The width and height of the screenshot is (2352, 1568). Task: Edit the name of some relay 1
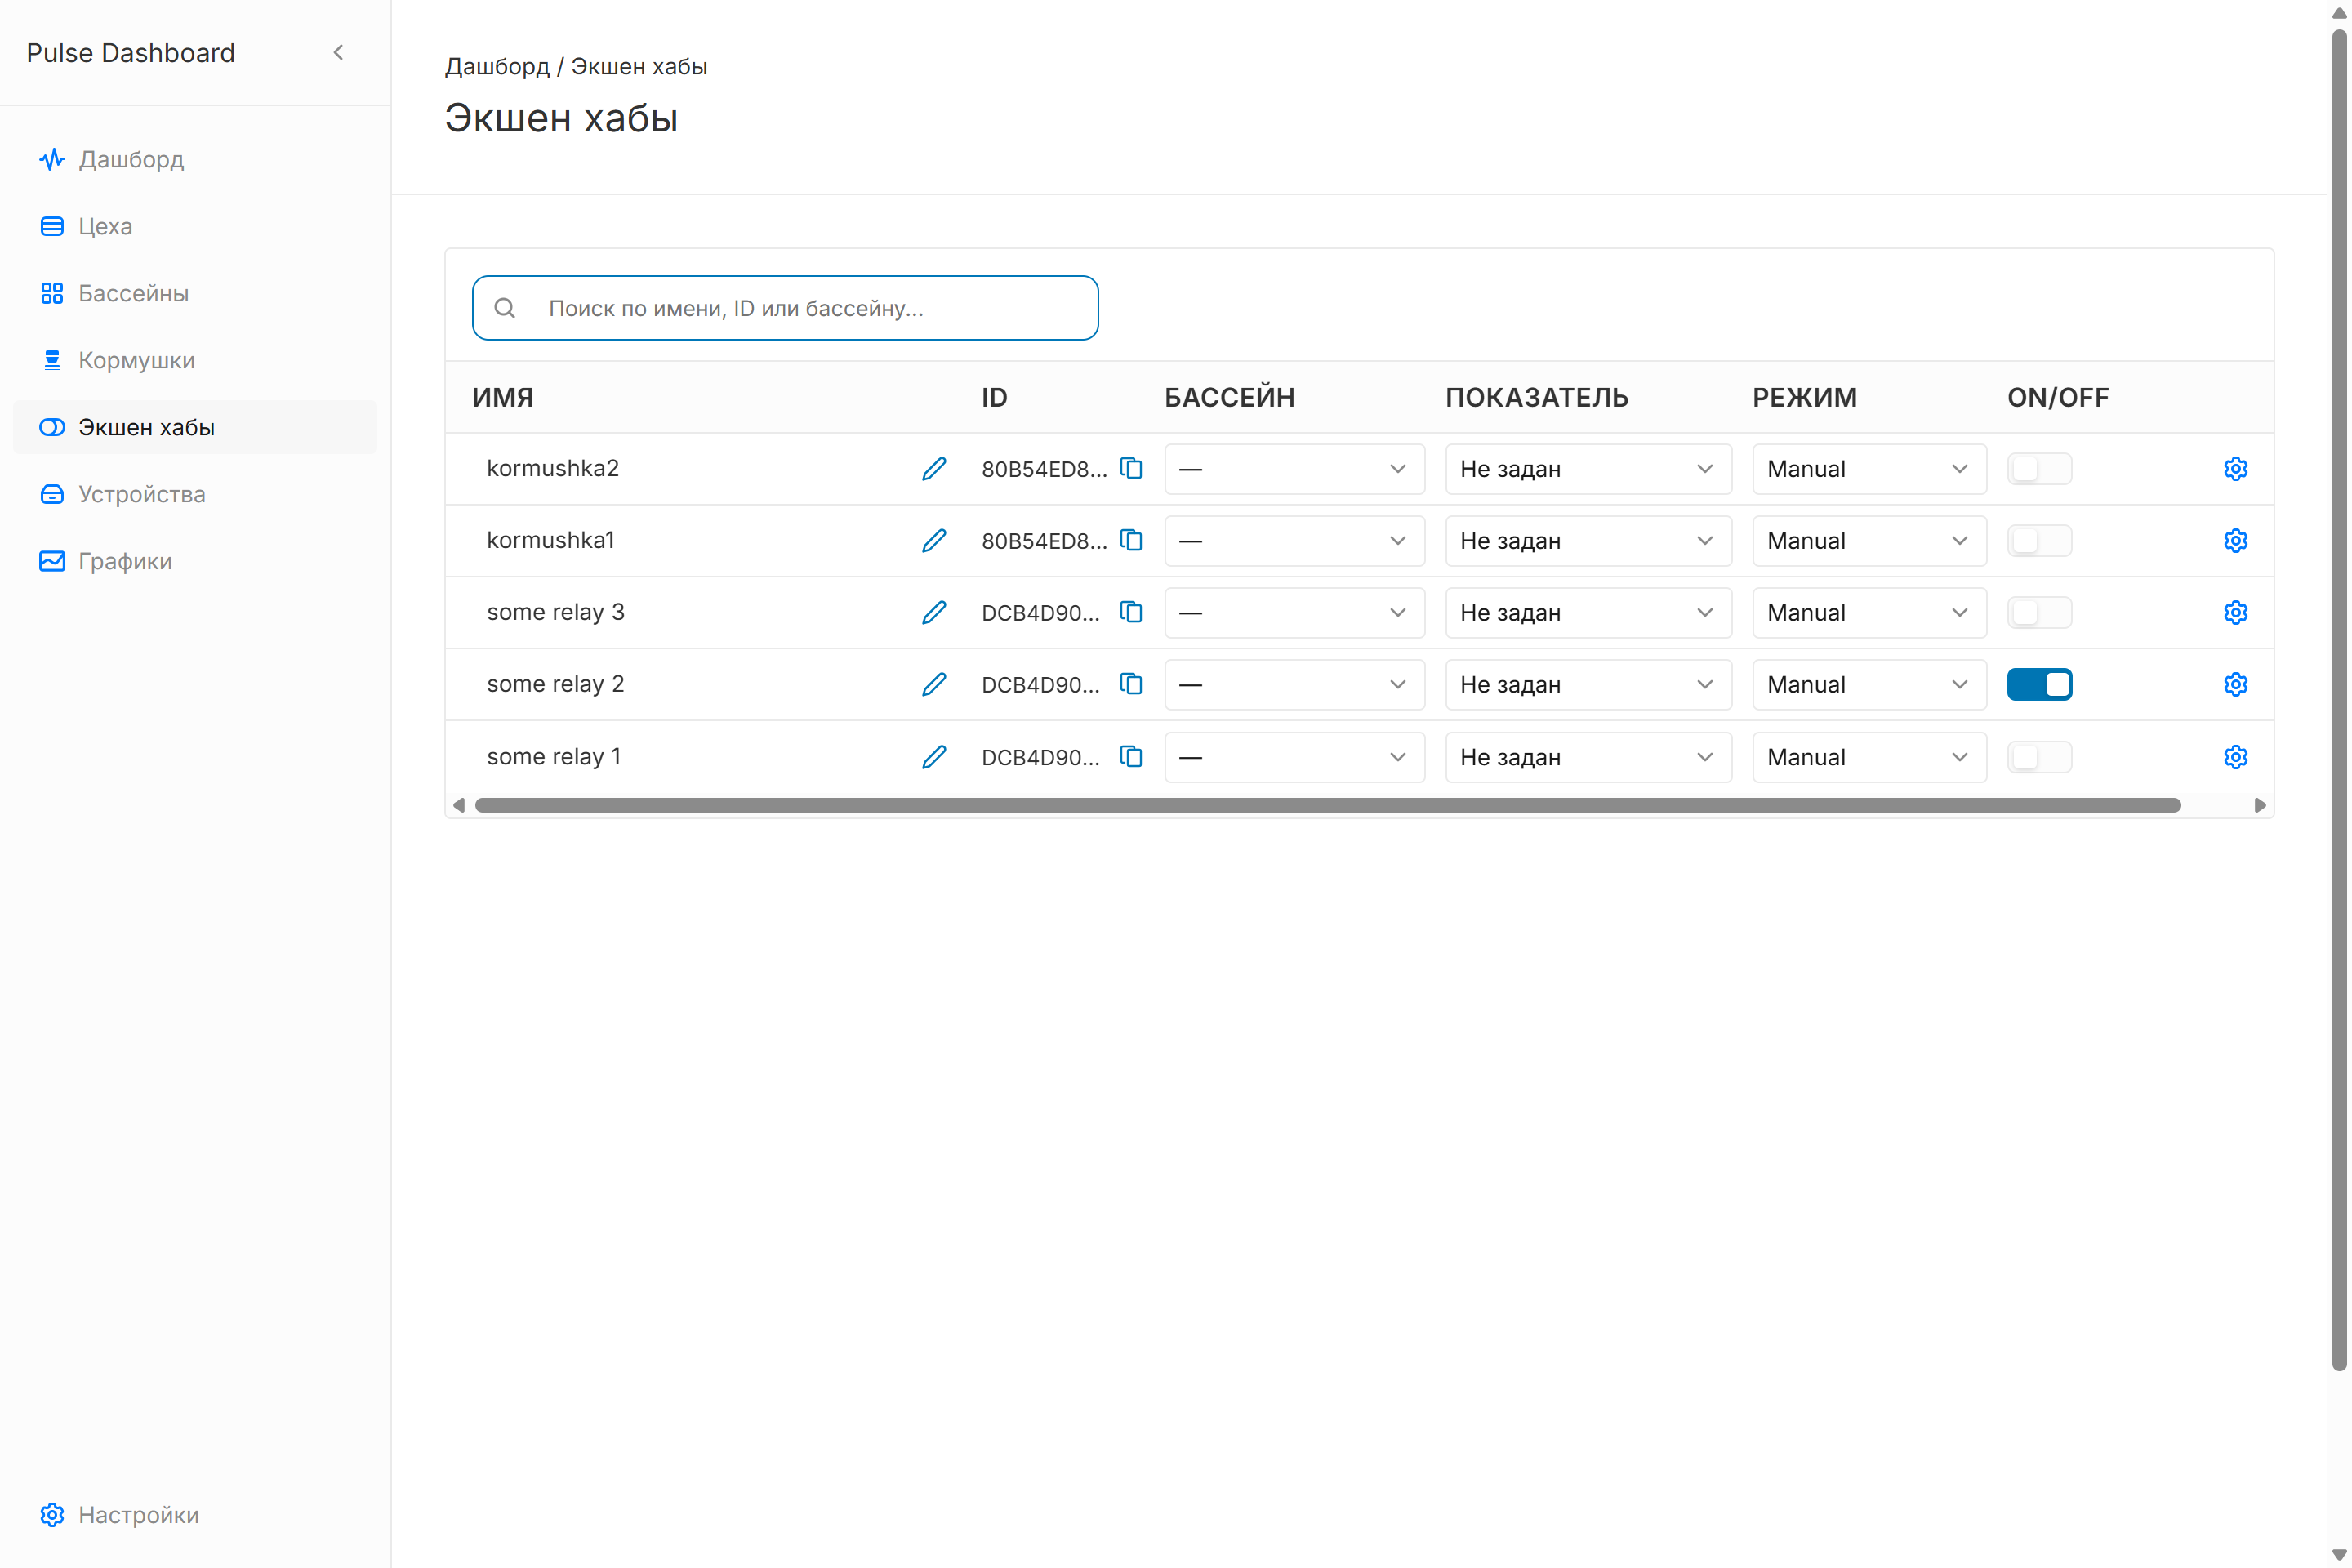[934, 757]
